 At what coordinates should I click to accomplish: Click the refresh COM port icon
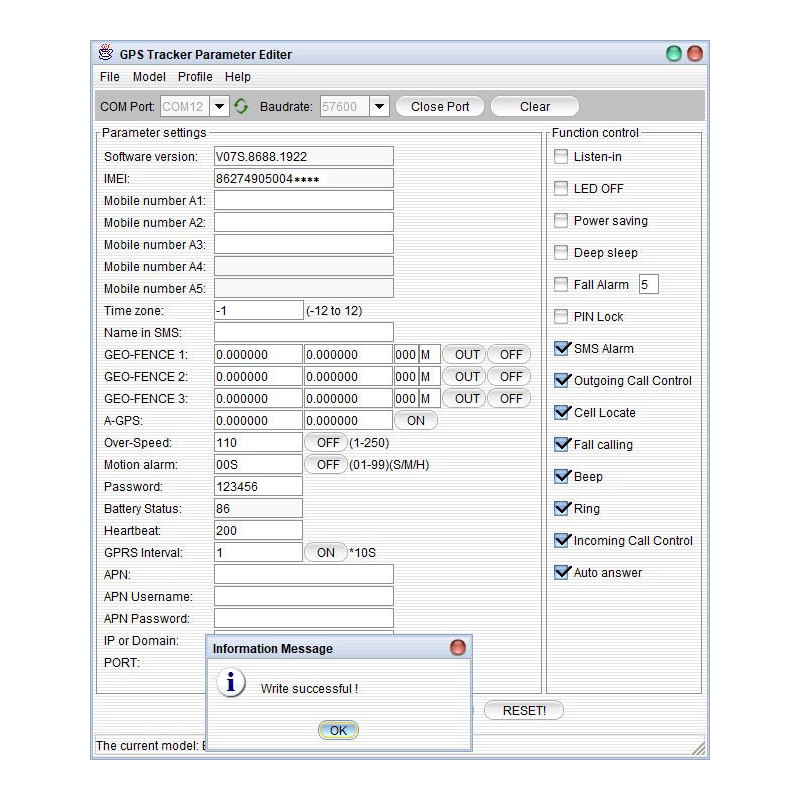pos(241,106)
